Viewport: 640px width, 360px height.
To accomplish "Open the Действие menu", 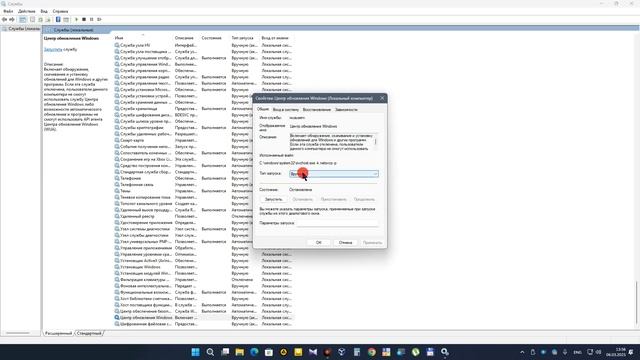I will click(27, 11).
